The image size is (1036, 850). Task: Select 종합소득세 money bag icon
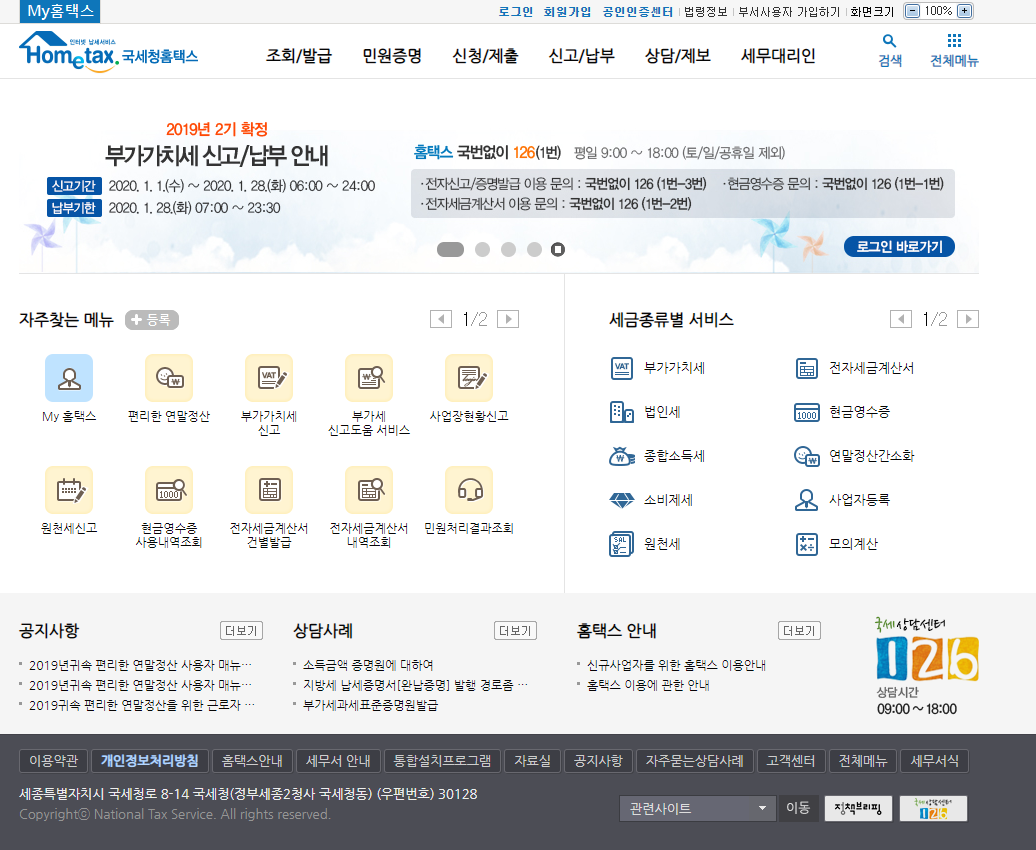point(622,456)
